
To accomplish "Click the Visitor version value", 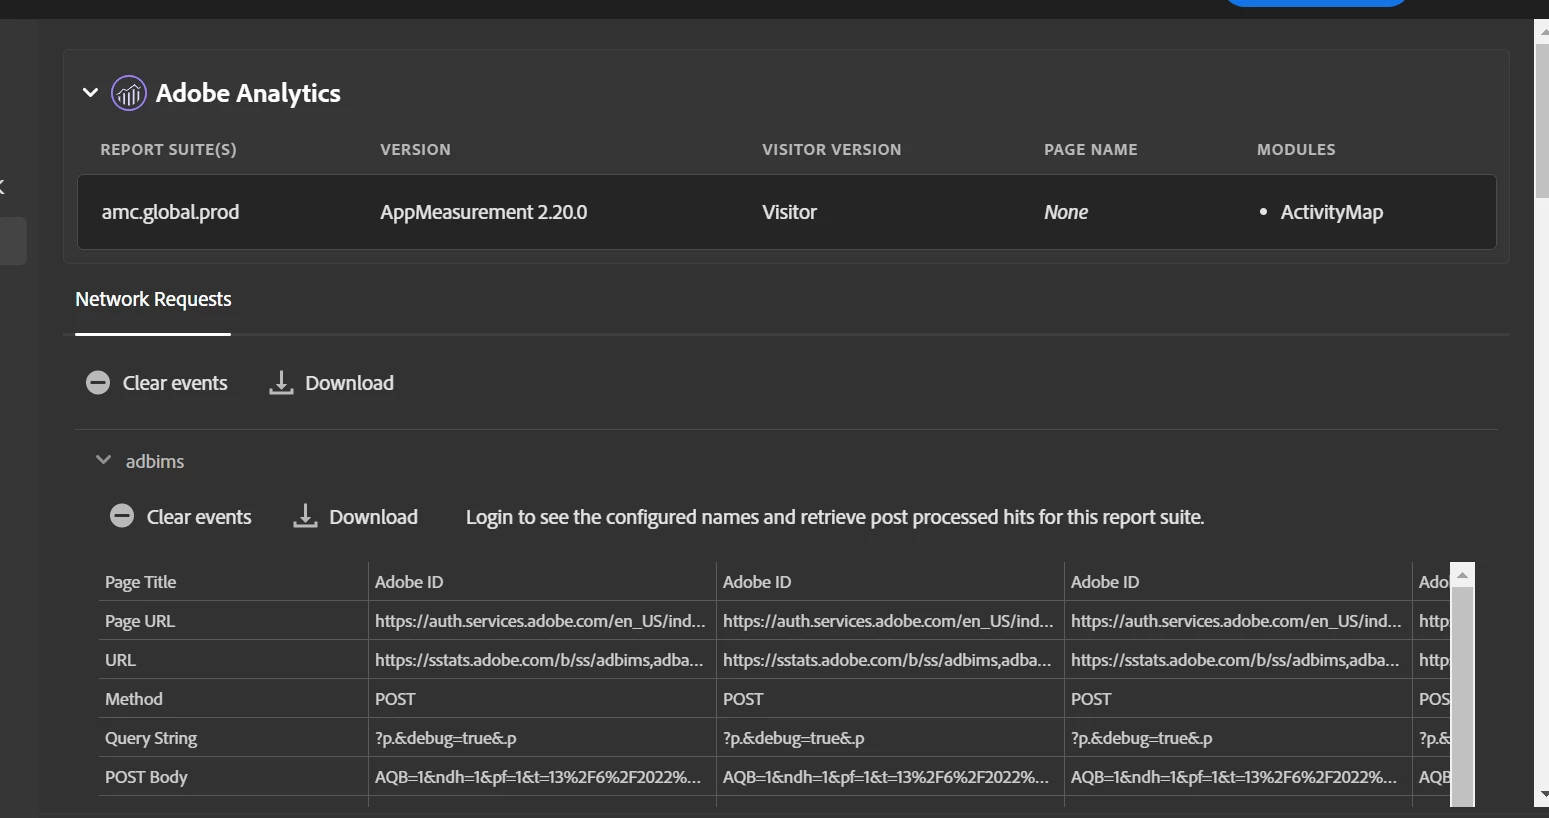I will [789, 212].
